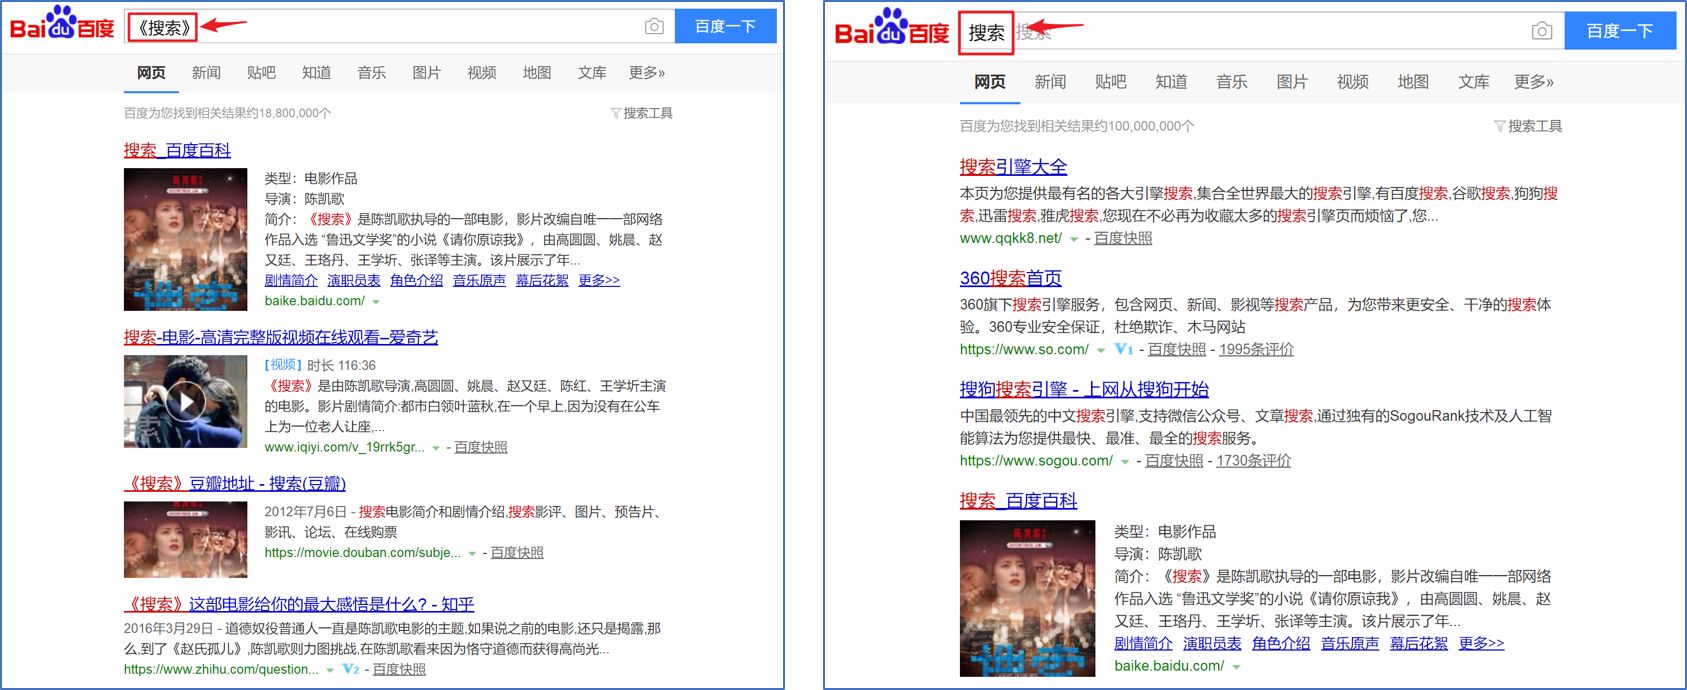Click 角色介绍 link in left screenshot

click(x=416, y=280)
